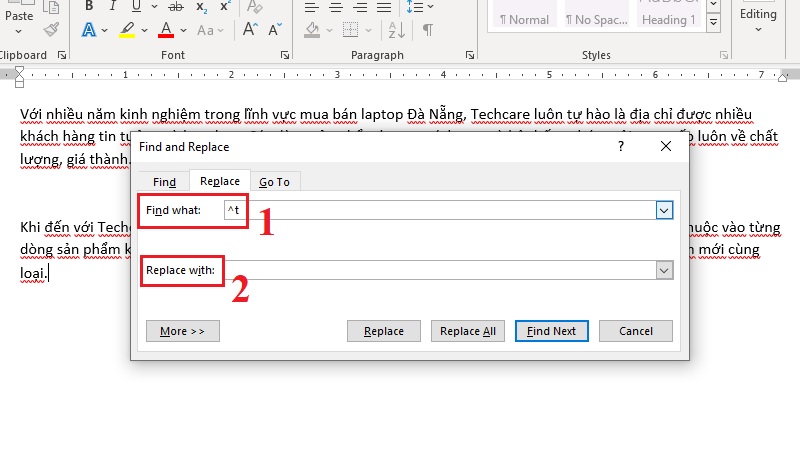Apply Subscript formatting
The image size is (800, 450).
pos(202,6)
